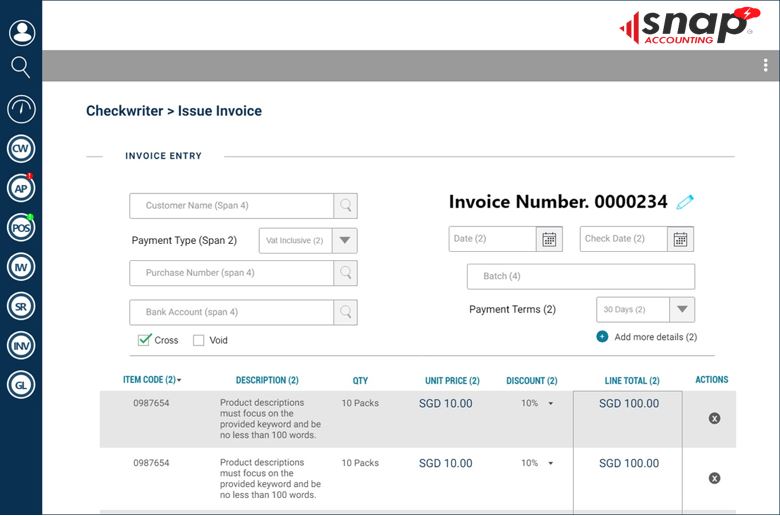Uncheck the Cross checkbox
This screenshot has width=780, height=516.
click(145, 340)
